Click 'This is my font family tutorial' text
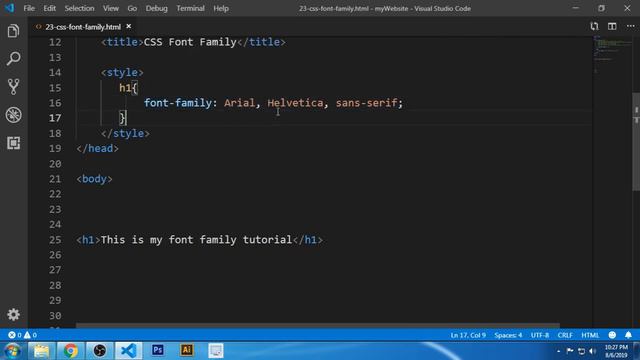 (x=196, y=240)
